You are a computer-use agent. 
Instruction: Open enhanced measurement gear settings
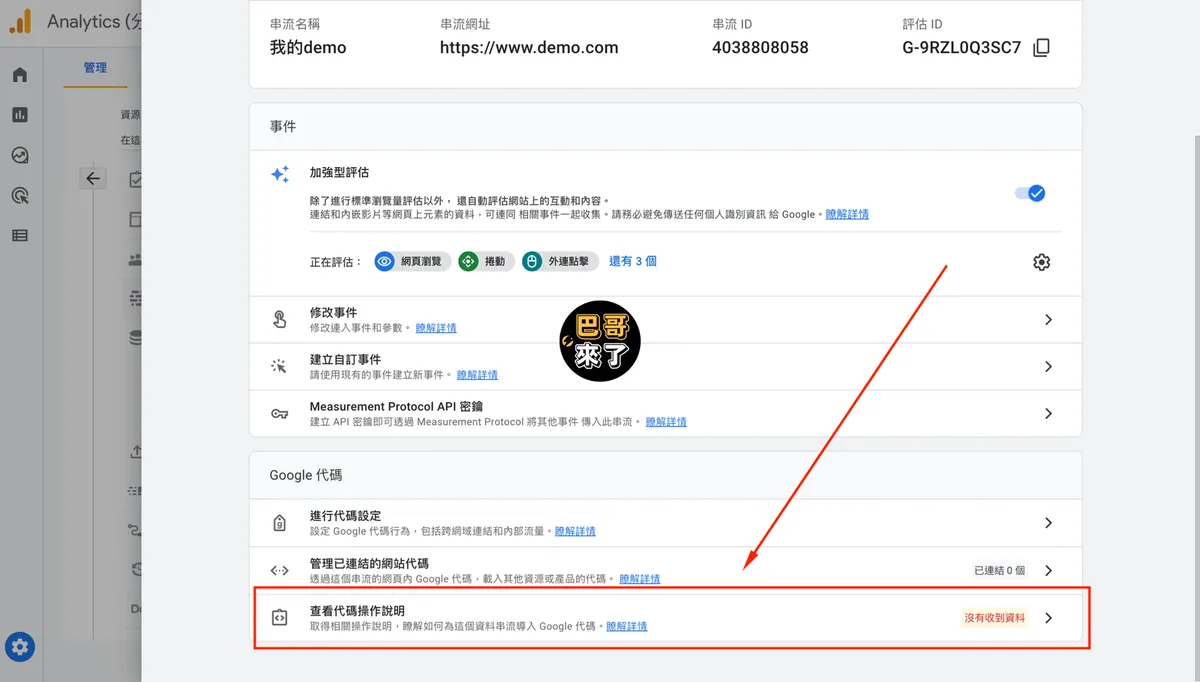pyautogui.click(x=1041, y=262)
